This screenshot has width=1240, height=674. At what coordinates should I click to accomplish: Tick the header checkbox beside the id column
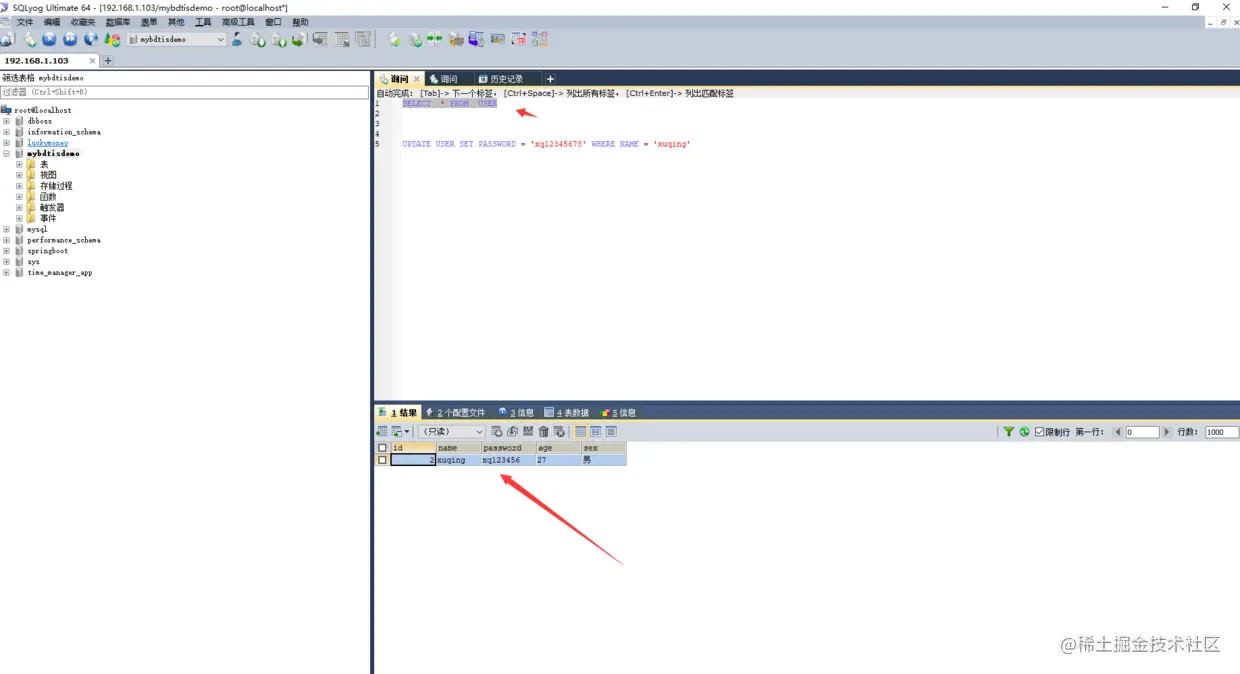pyautogui.click(x=382, y=448)
